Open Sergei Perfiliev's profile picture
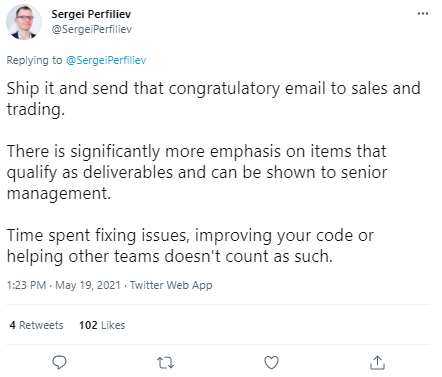442x377 pixels. pyautogui.click(x=24, y=22)
